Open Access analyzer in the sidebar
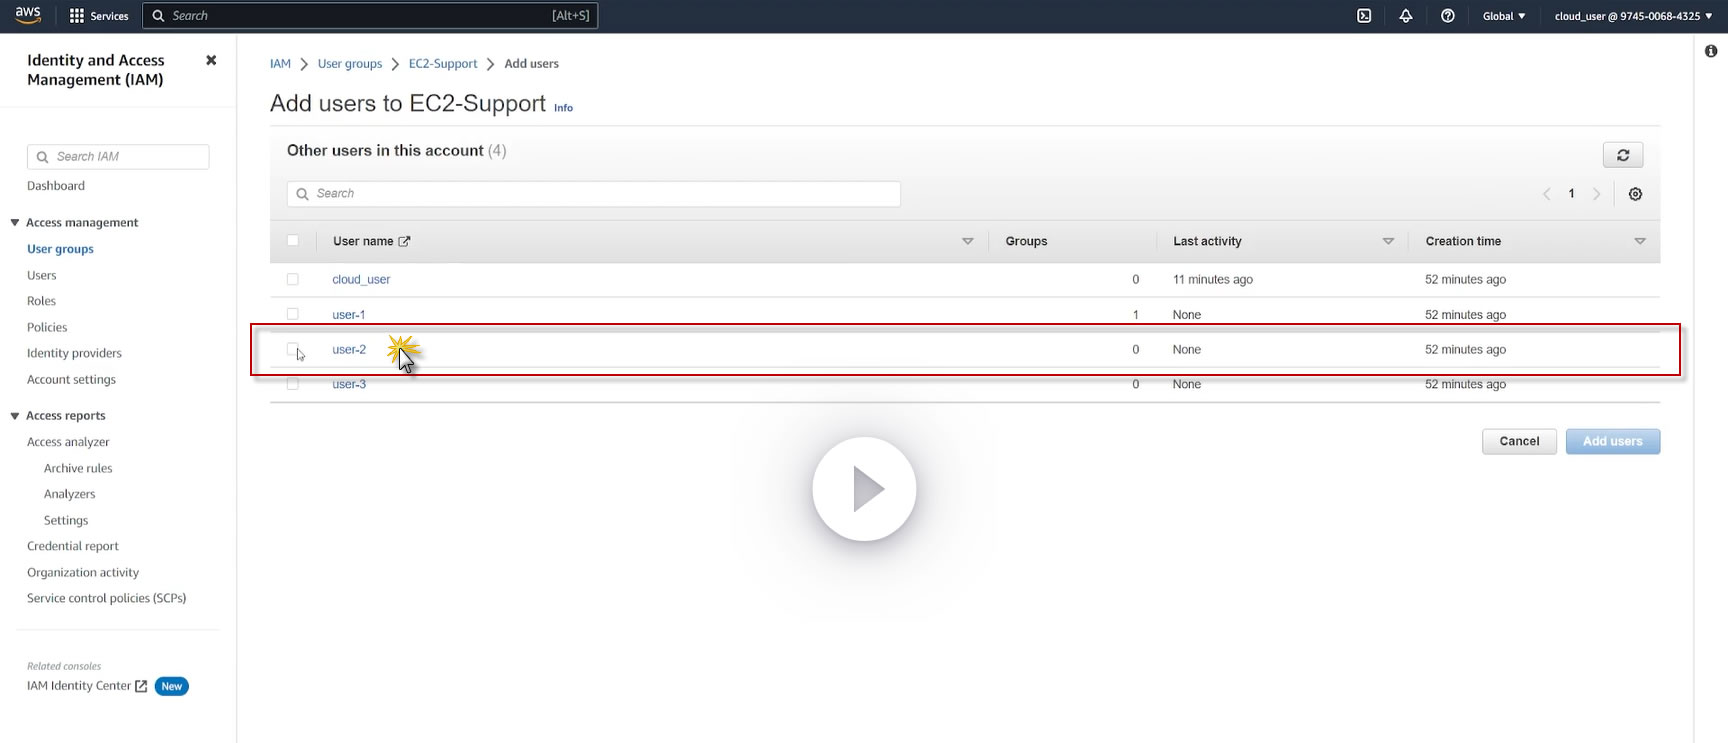Screen dimensions: 1728x743 [x=68, y=442]
